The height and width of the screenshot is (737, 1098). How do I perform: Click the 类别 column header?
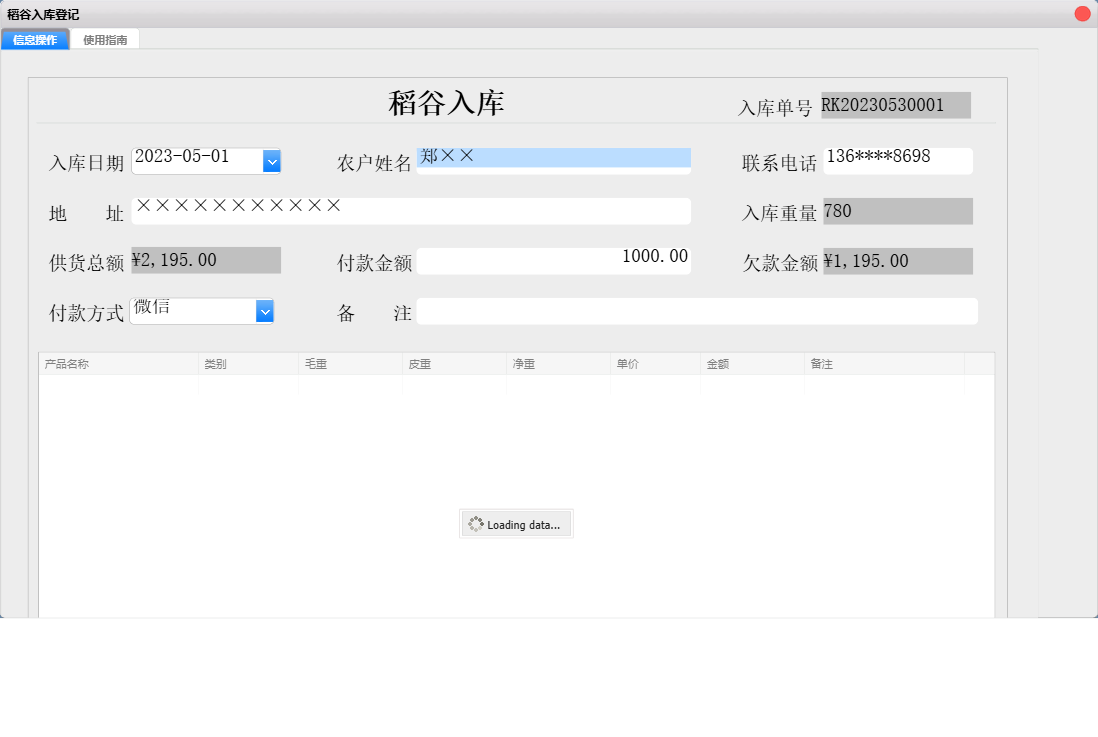click(248, 364)
